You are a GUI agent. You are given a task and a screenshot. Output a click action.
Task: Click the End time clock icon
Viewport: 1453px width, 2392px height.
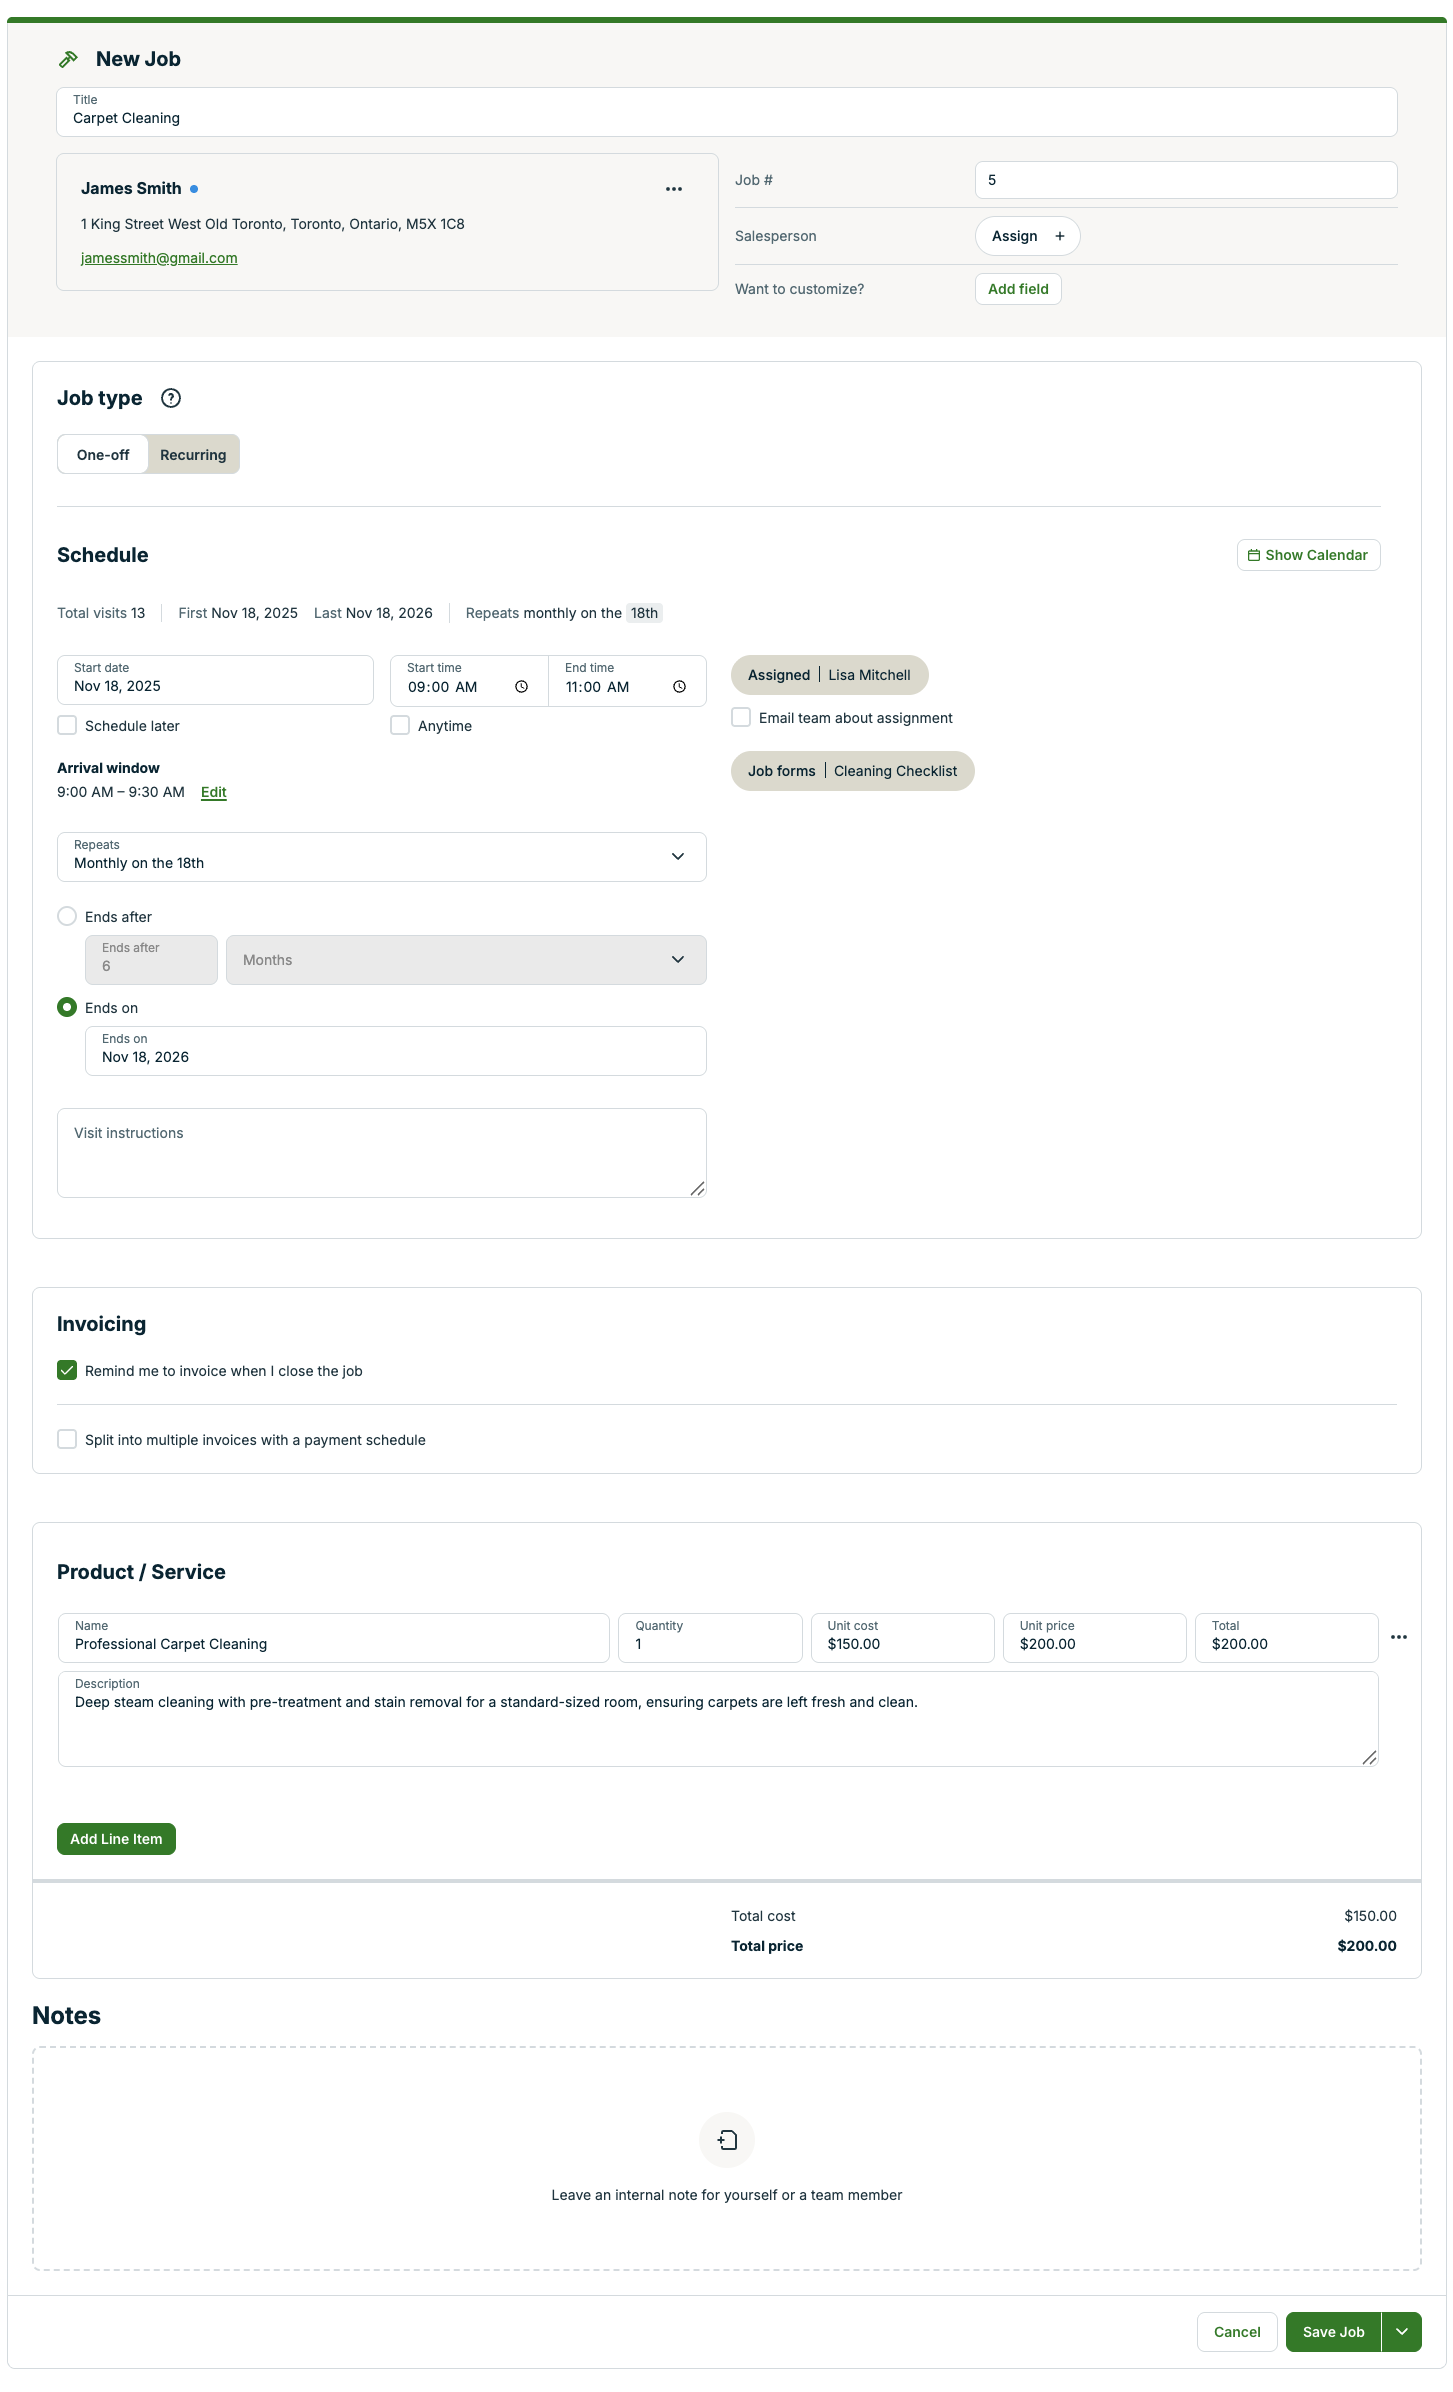(679, 687)
